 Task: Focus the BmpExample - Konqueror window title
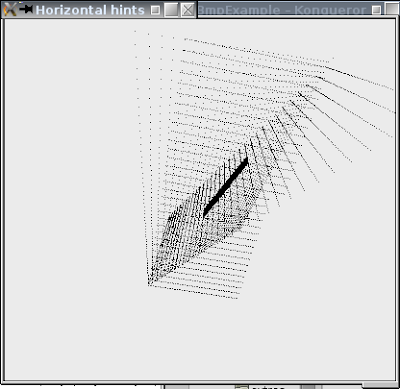click(x=282, y=10)
